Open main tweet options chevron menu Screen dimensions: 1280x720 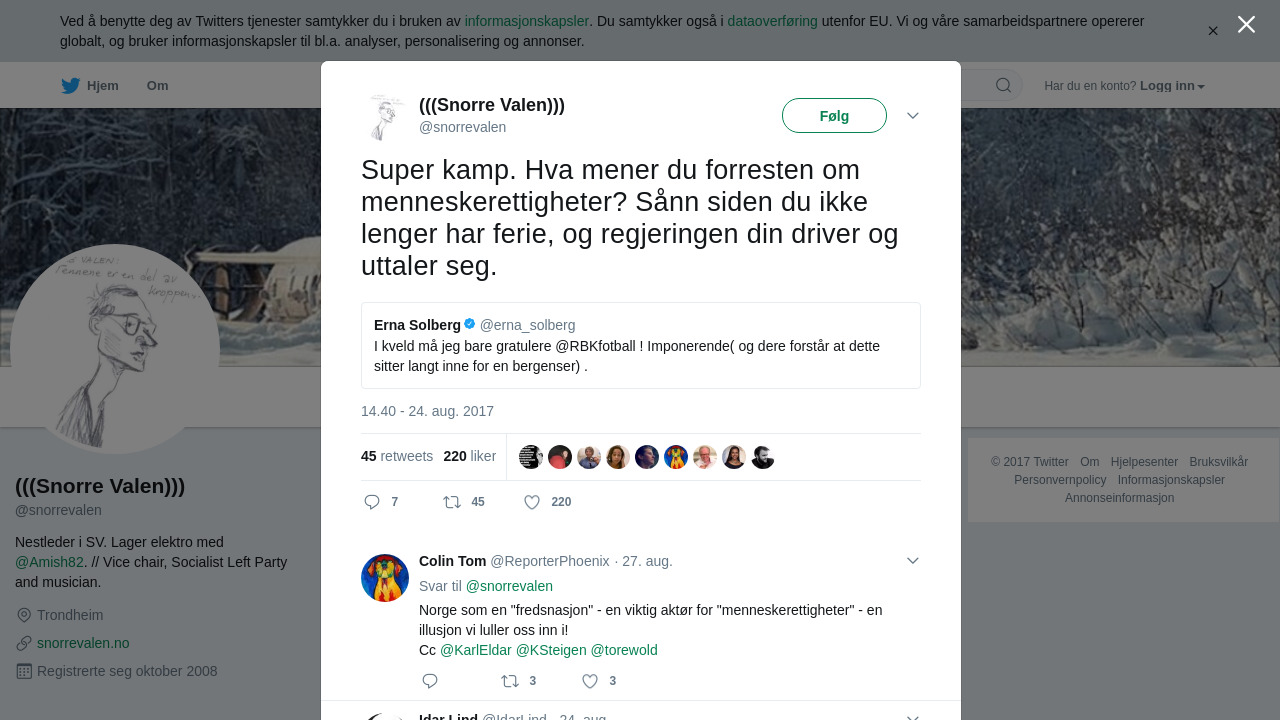coord(912,116)
